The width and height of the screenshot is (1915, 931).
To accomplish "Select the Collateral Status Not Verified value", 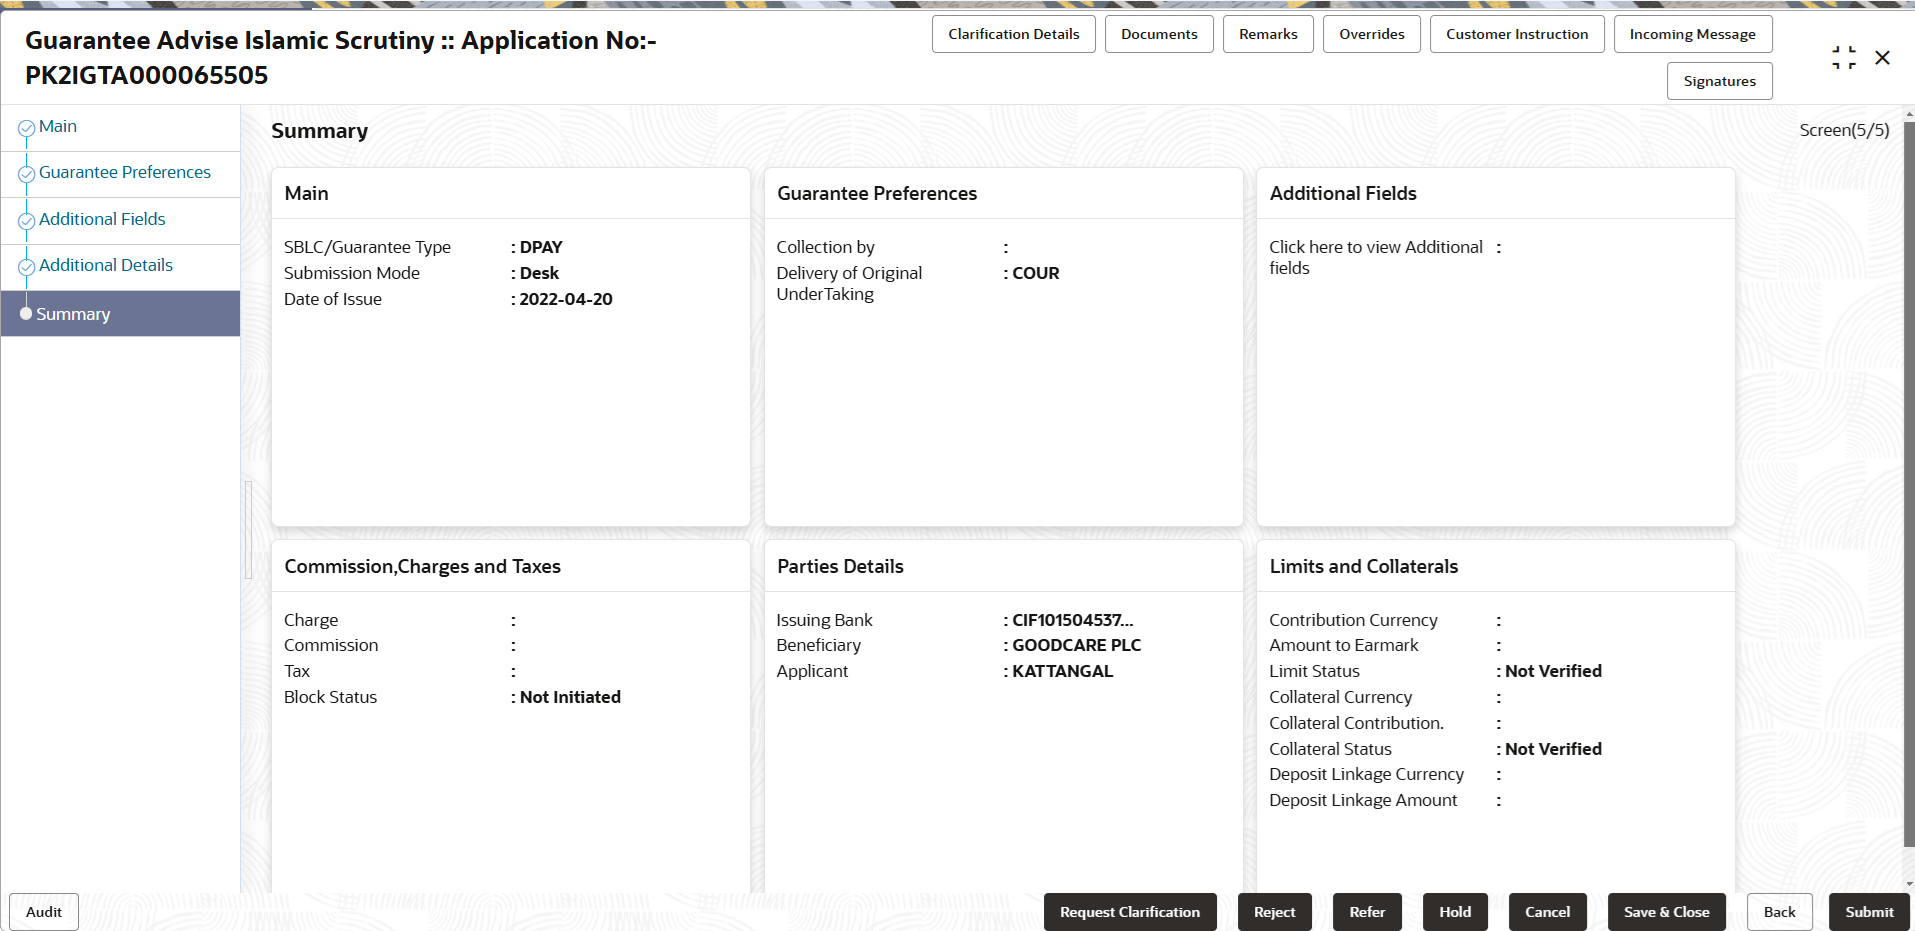I will point(1553,750).
